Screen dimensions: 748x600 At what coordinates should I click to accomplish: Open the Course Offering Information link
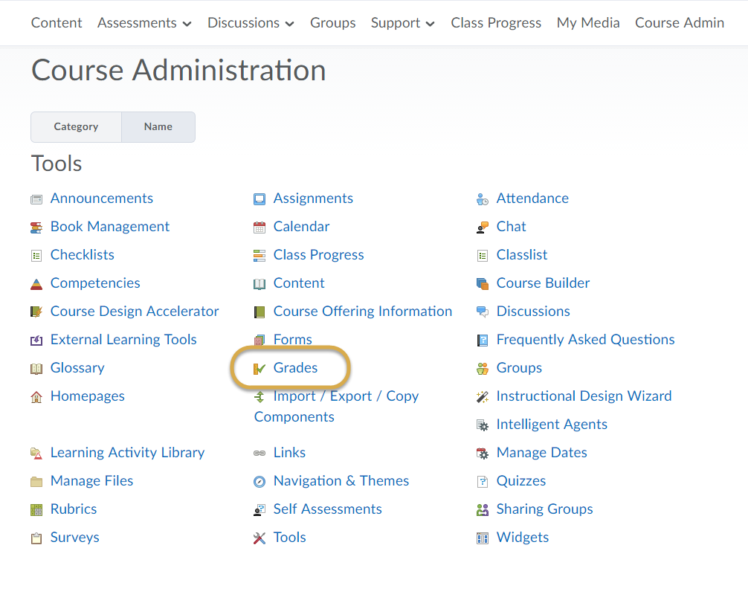click(363, 311)
